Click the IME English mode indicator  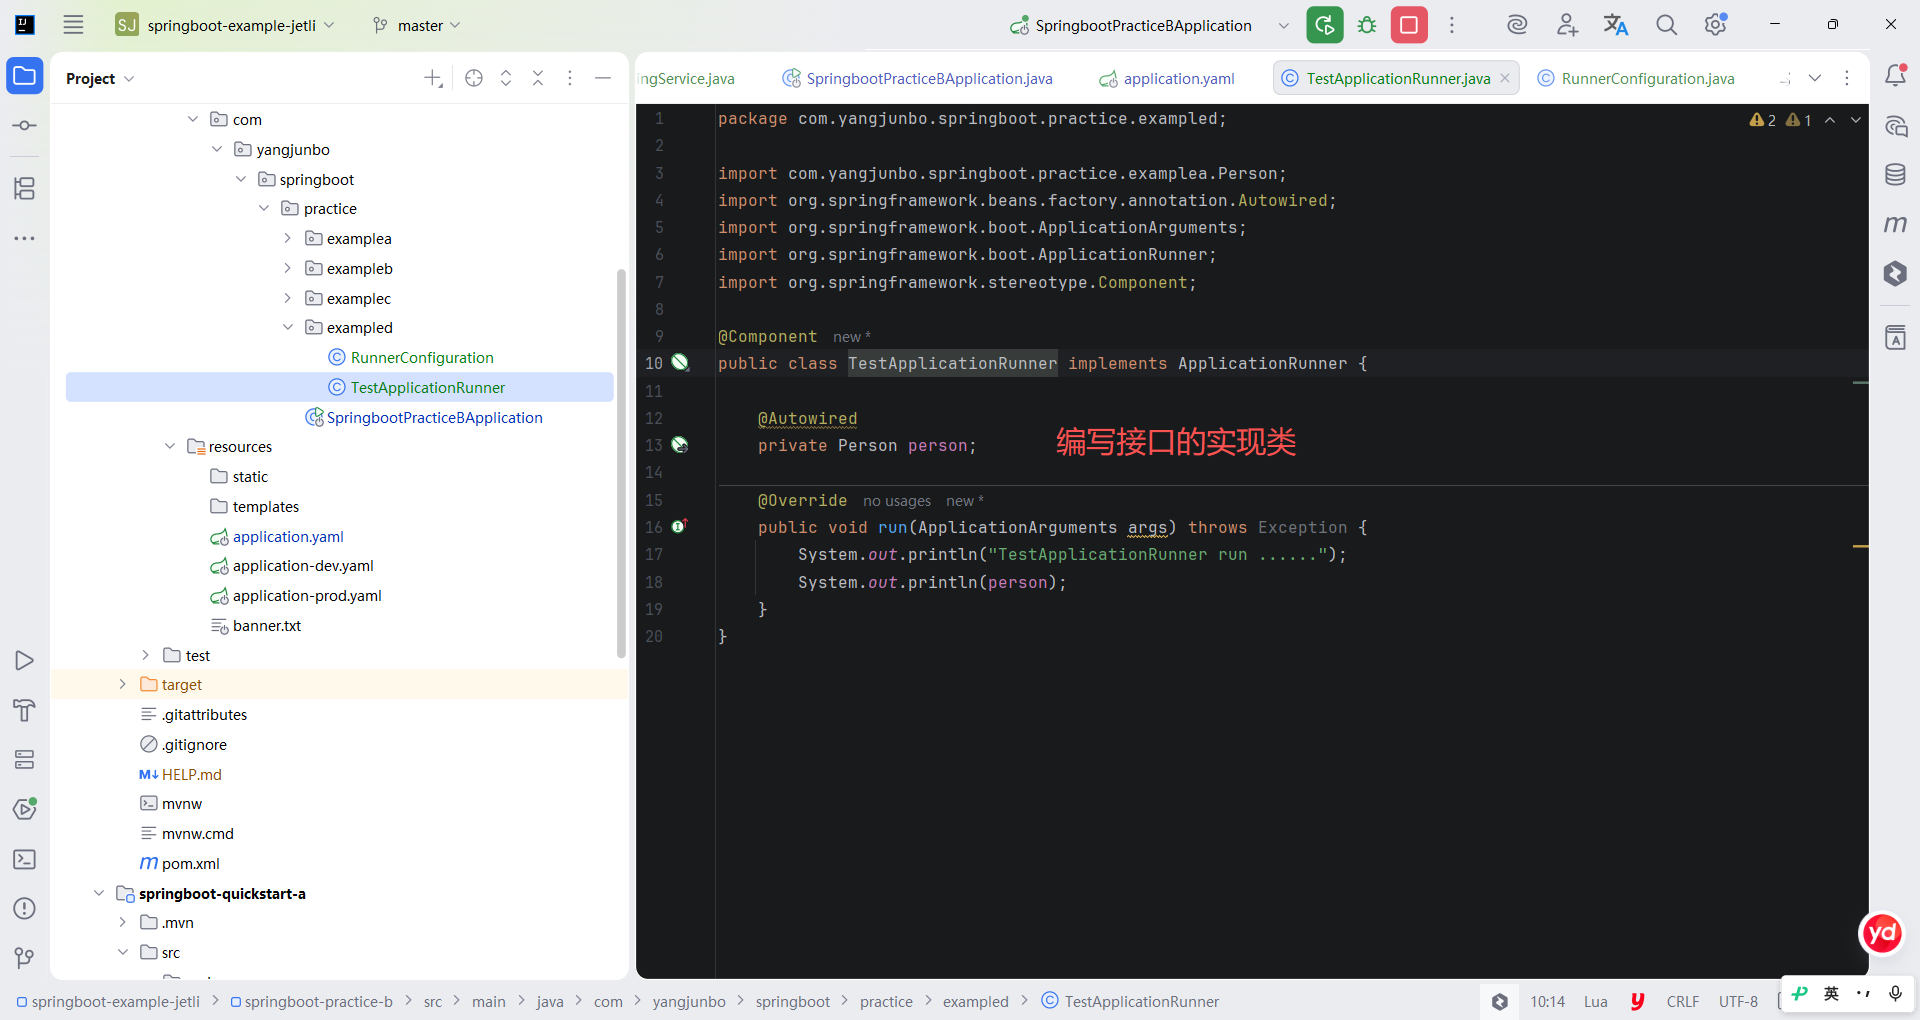coord(1831,993)
